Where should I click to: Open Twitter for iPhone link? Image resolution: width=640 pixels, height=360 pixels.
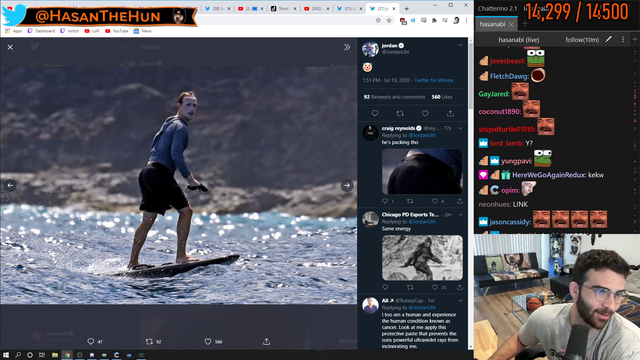(433, 80)
